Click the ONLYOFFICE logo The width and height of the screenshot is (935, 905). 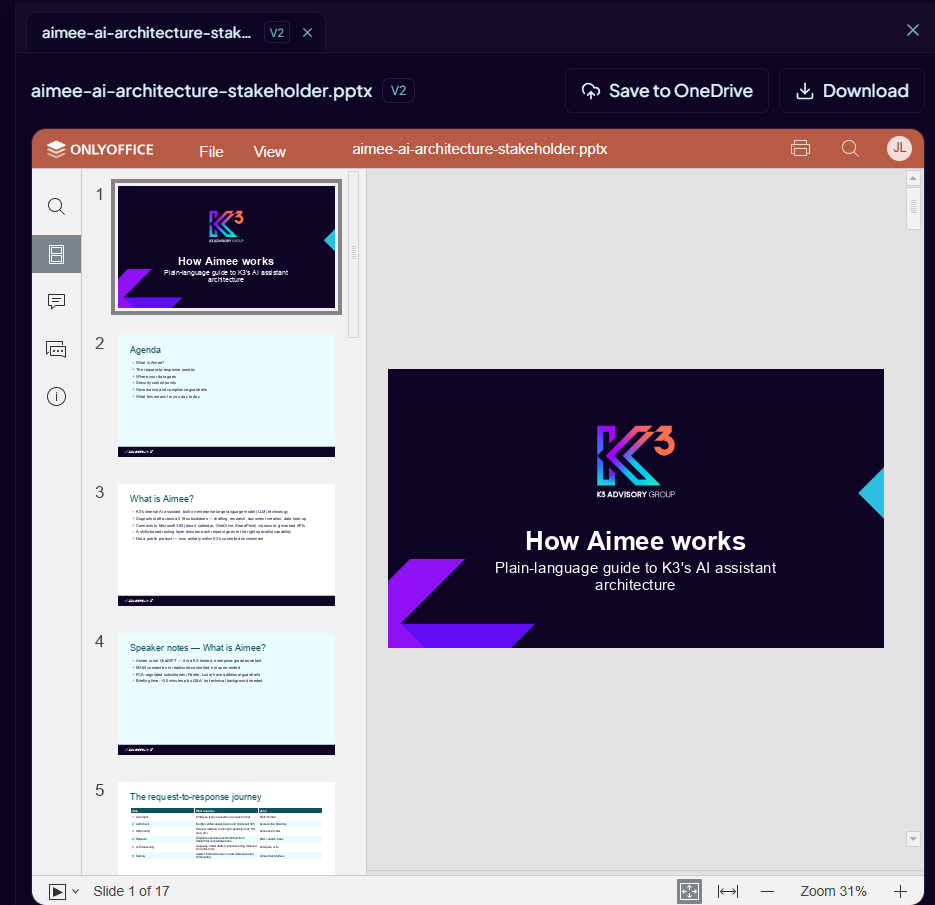[100, 149]
